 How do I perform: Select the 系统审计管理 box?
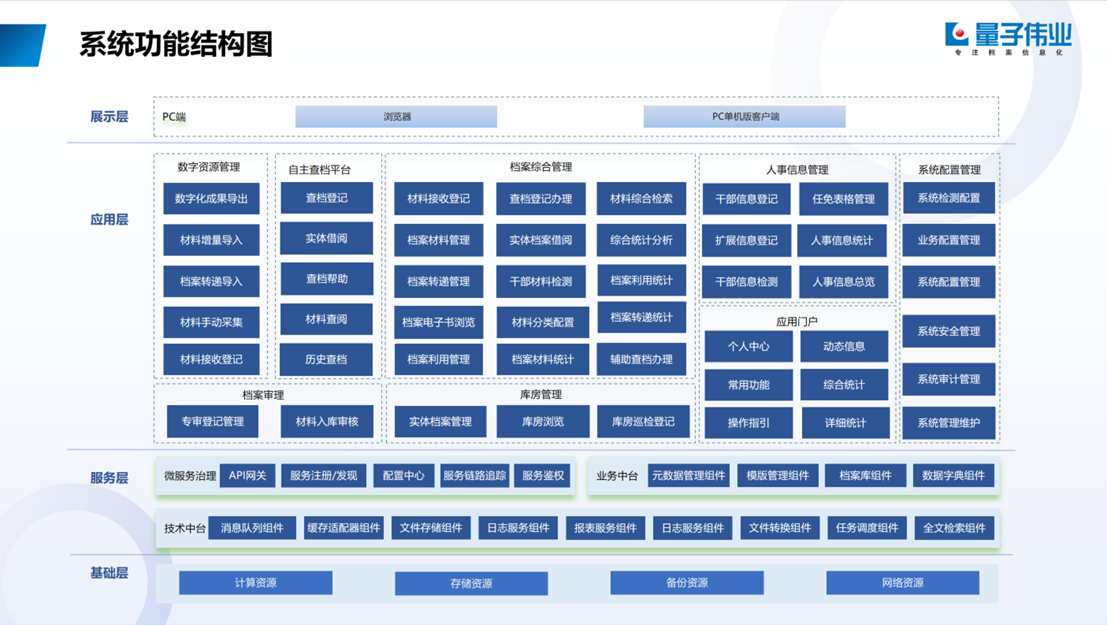[949, 379]
